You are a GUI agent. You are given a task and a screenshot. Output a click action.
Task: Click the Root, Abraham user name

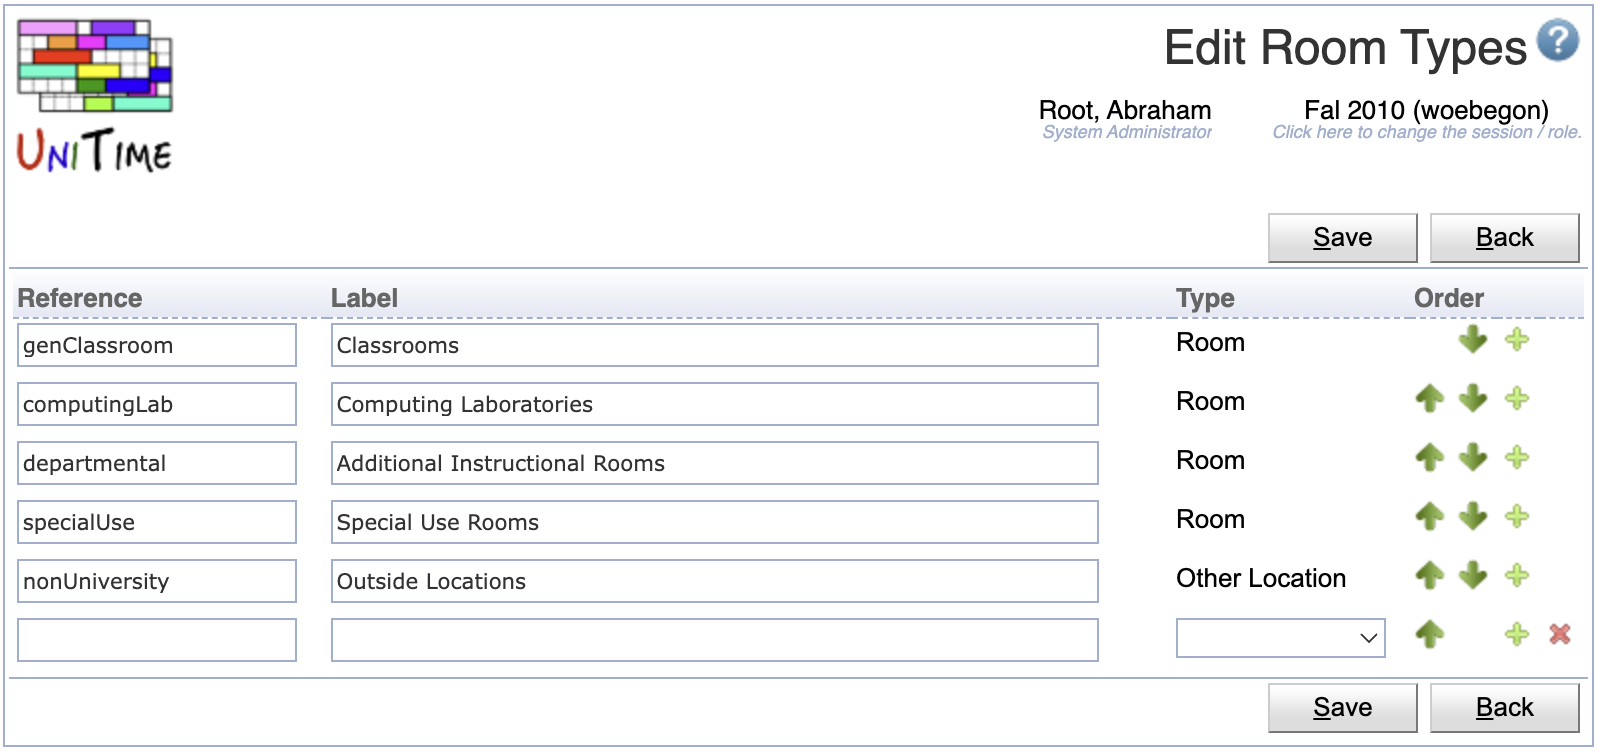click(1125, 110)
